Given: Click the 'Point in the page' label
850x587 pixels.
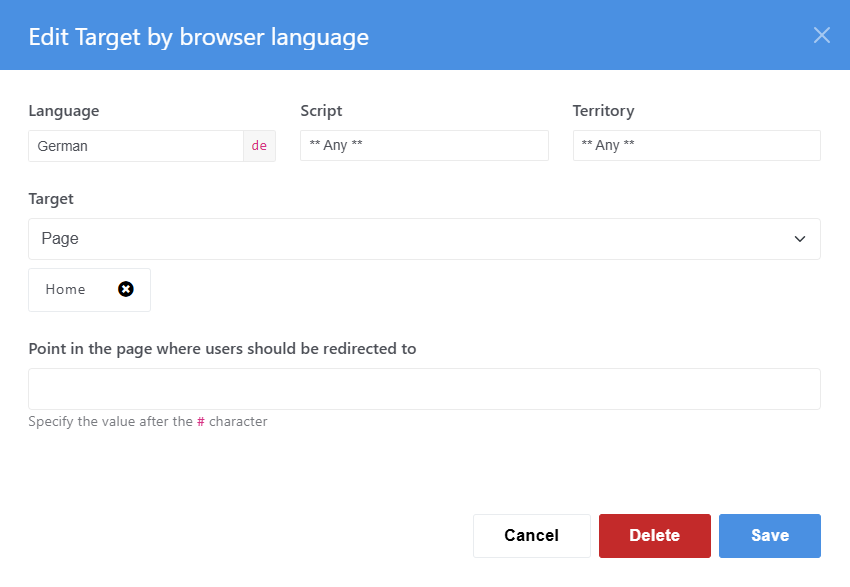Looking at the screenshot, I should (x=222, y=349).
